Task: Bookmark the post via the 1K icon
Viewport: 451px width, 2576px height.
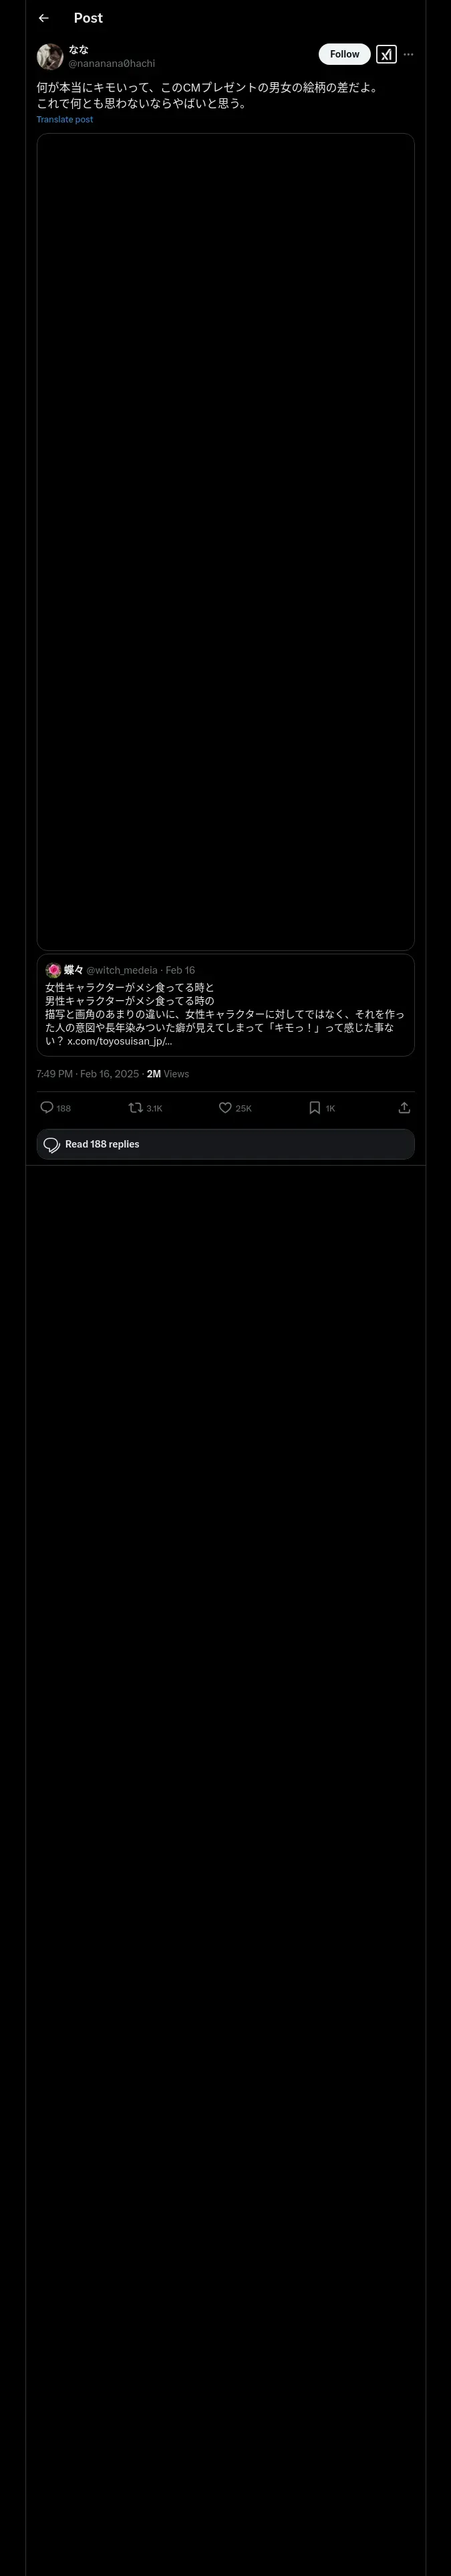Action: [314, 1107]
